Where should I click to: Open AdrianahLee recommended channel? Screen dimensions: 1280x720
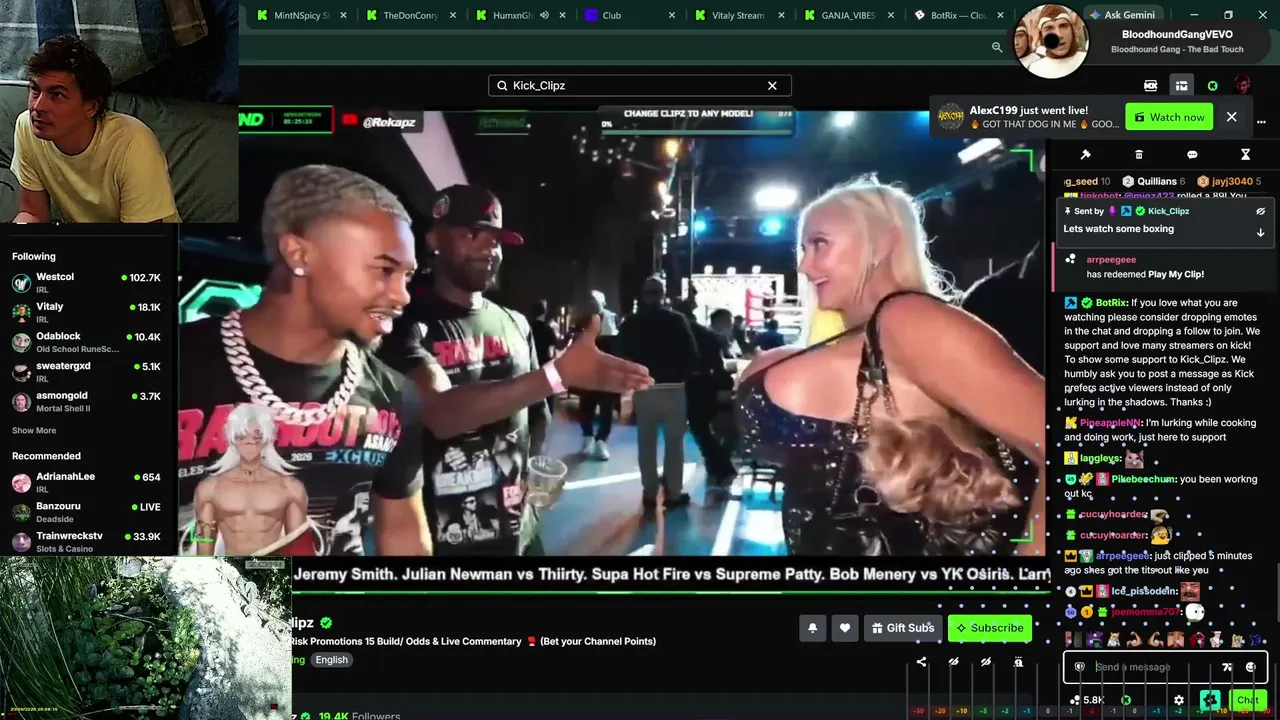(86, 482)
